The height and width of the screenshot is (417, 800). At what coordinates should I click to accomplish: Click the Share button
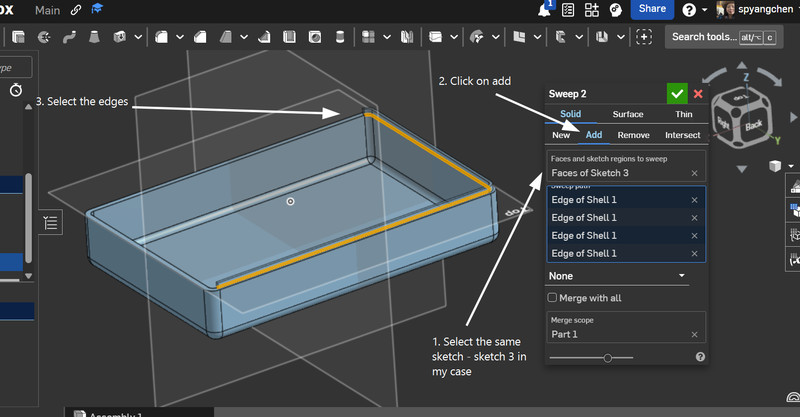(652, 9)
